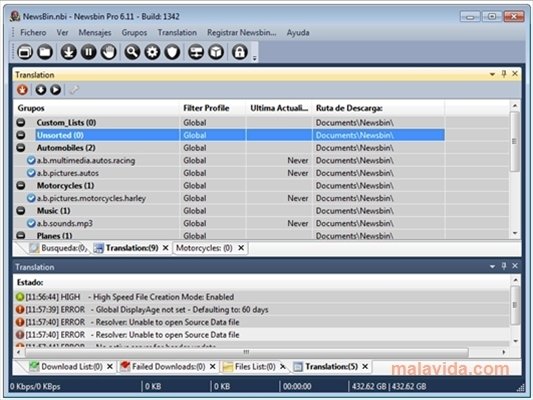Click the orange update icon in Translation panel
This screenshot has width=533, height=400.
tap(22, 90)
